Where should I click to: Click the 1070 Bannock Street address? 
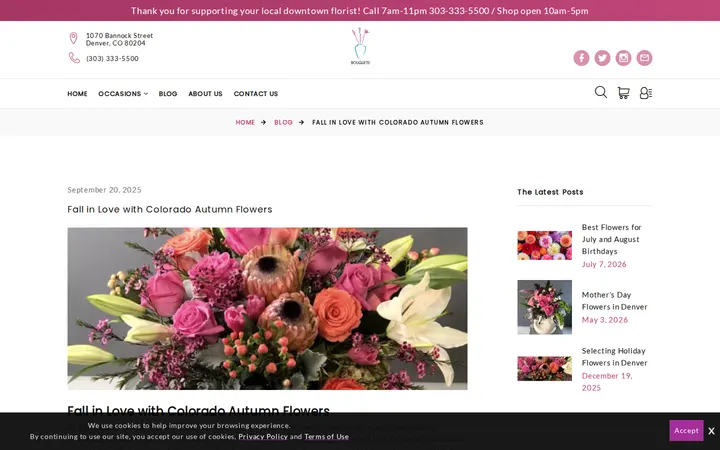point(119,39)
